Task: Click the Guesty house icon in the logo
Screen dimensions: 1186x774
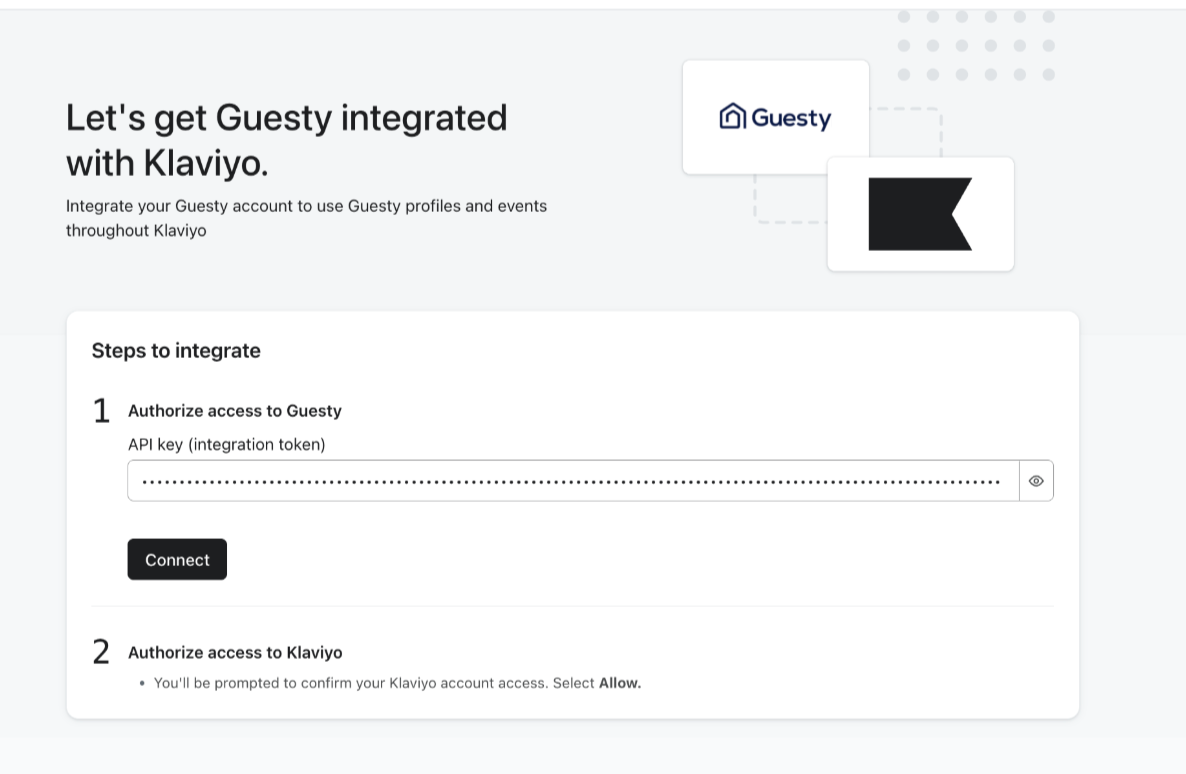Action: pos(732,117)
